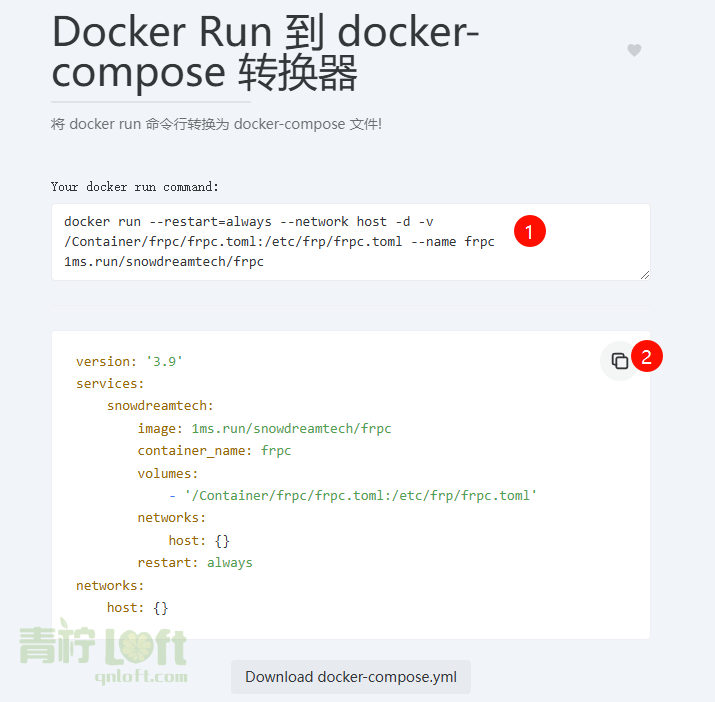Click the textarea resize grip corner
The height and width of the screenshot is (702, 715).
pyautogui.click(x=645, y=275)
